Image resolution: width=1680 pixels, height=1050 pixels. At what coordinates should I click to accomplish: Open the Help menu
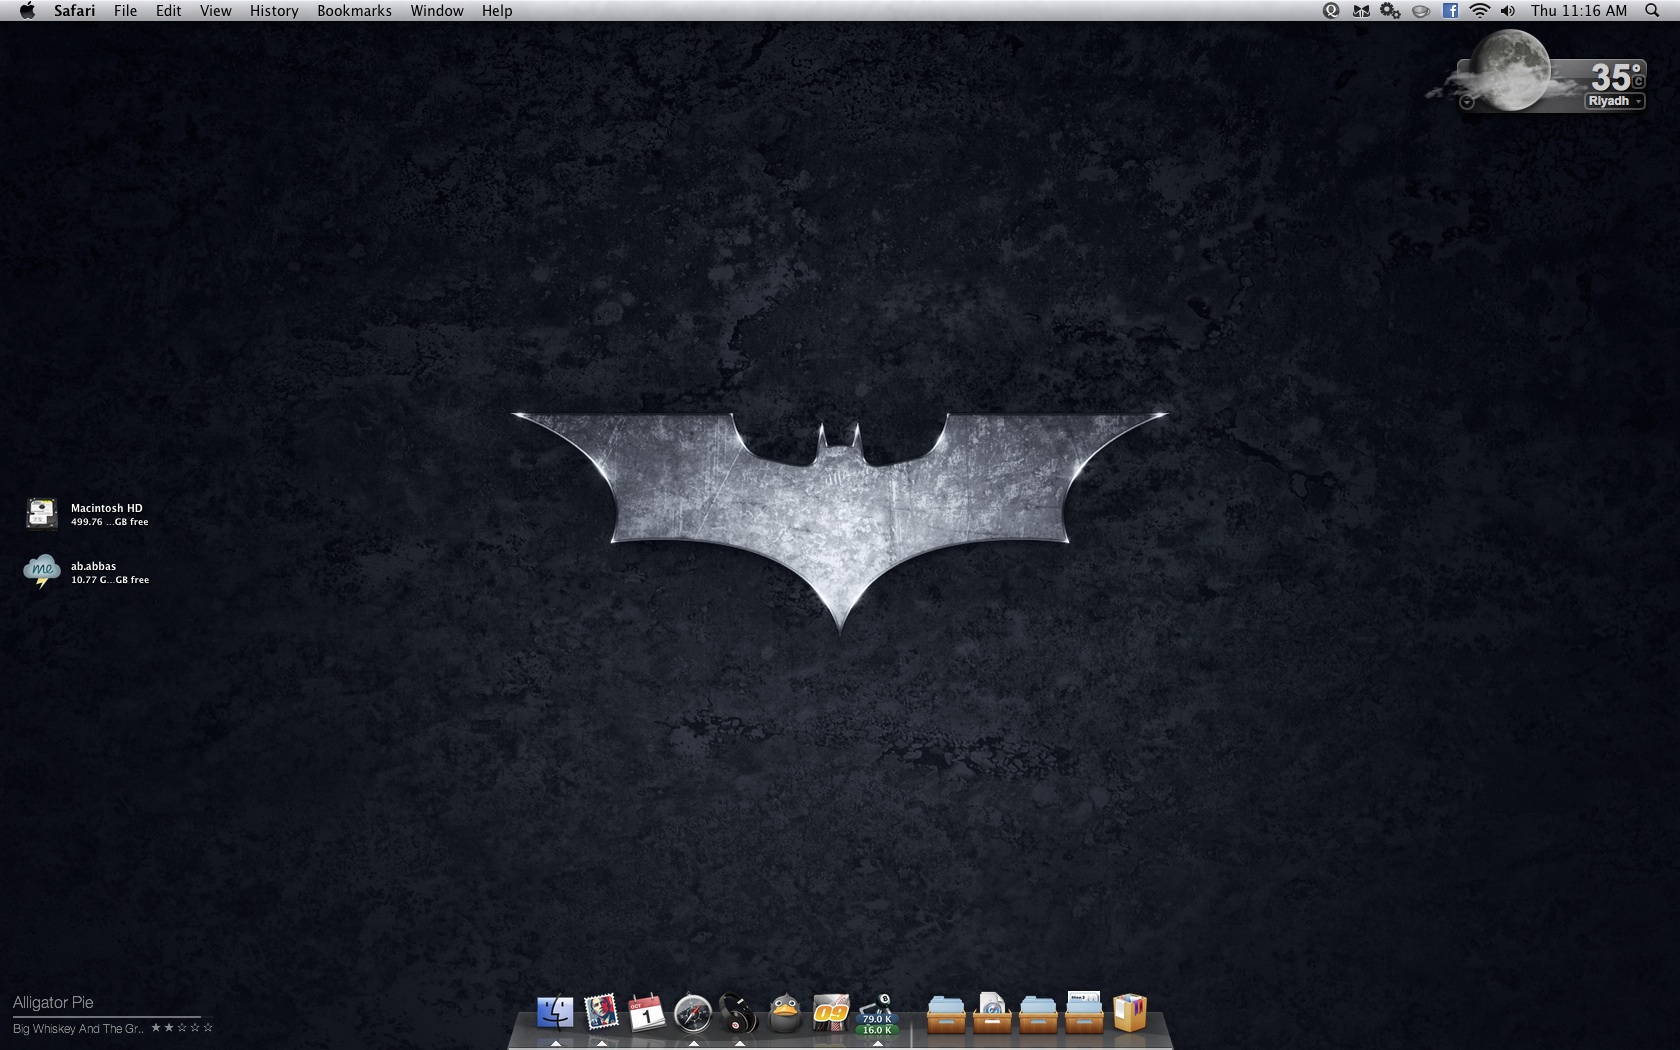click(496, 11)
